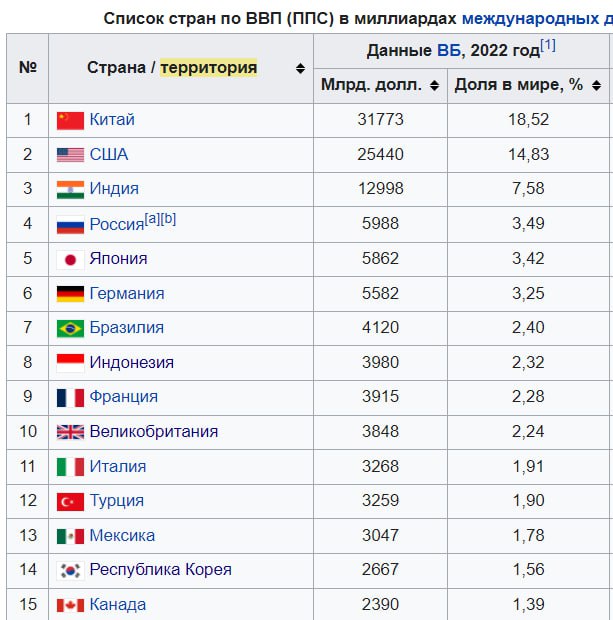Screen dimensions: 613x620
Task: Open the Франция country link
Action: 124,397
